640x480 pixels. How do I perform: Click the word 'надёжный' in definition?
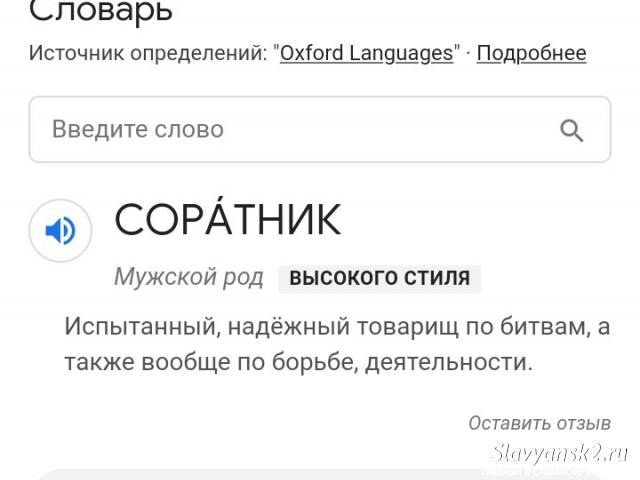tap(289, 327)
